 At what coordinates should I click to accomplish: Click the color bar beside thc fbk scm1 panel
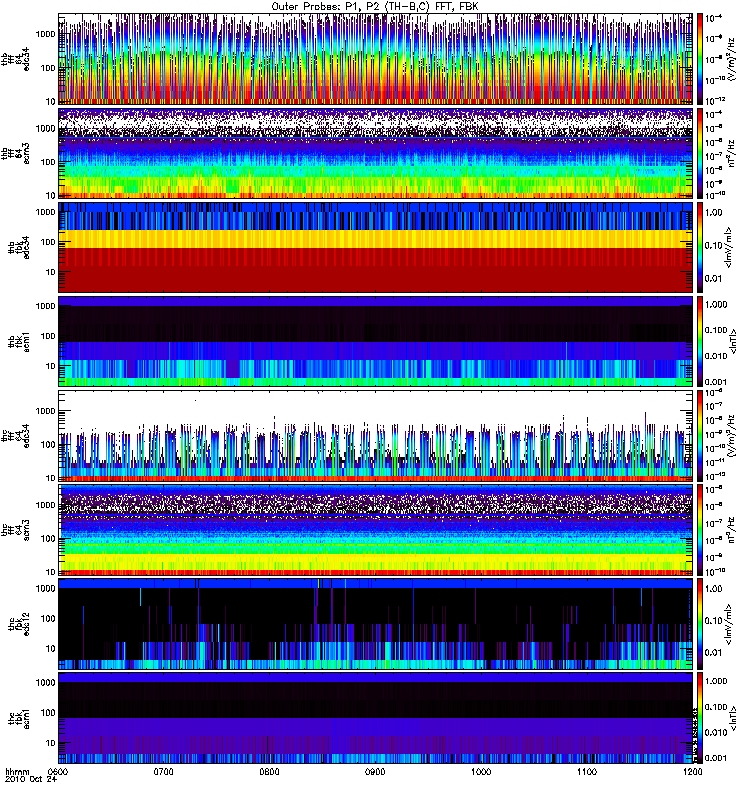coord(700,718)
